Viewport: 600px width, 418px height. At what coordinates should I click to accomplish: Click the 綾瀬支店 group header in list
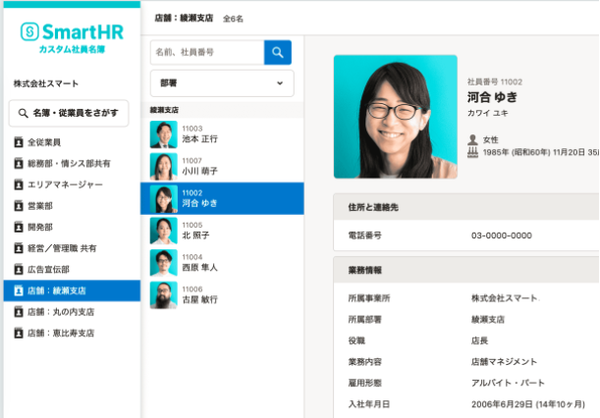222,110
